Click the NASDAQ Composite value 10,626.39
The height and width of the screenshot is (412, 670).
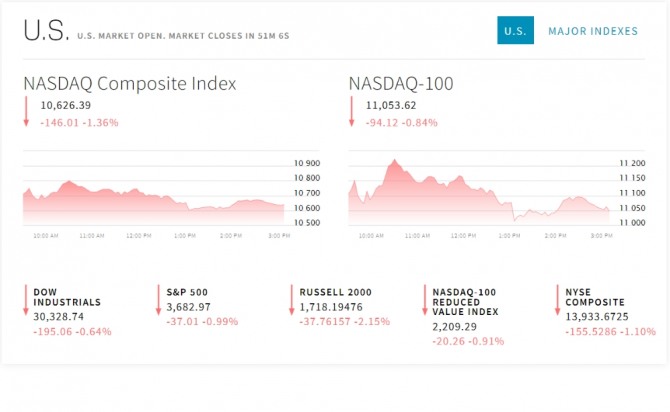66,105
